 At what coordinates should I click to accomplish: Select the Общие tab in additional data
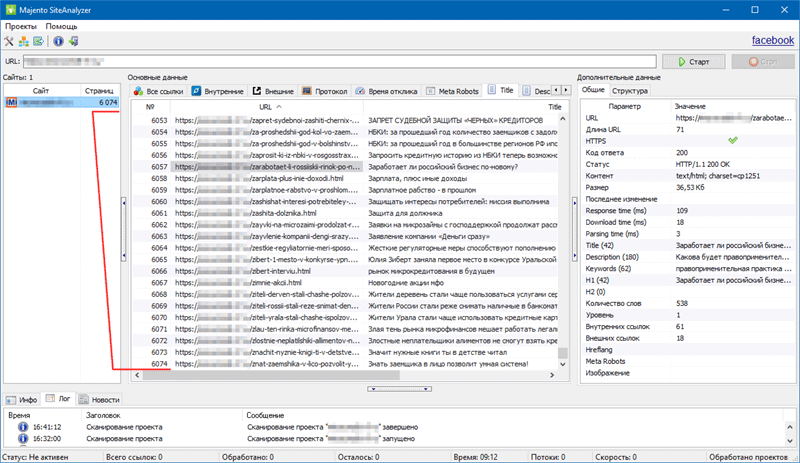coord(593,90)
